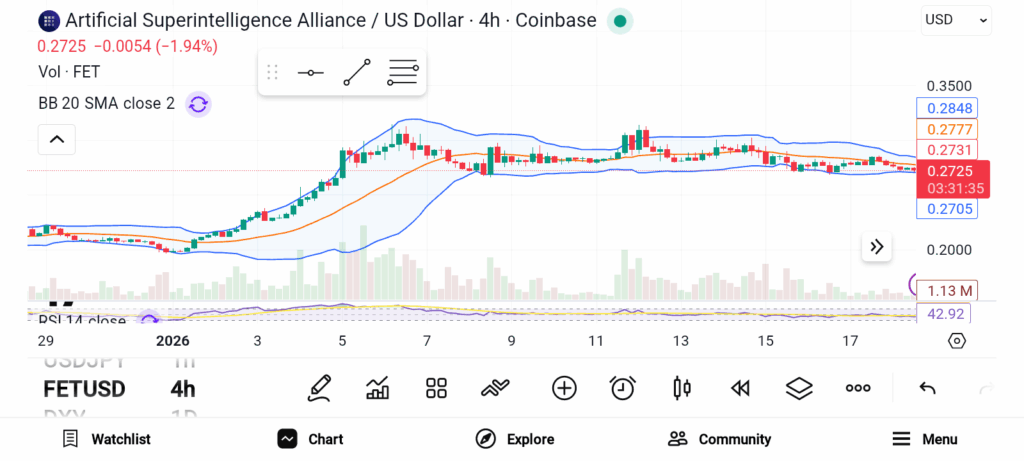
Task: Open the USD currency dropdown
Action: pos(956,20)
